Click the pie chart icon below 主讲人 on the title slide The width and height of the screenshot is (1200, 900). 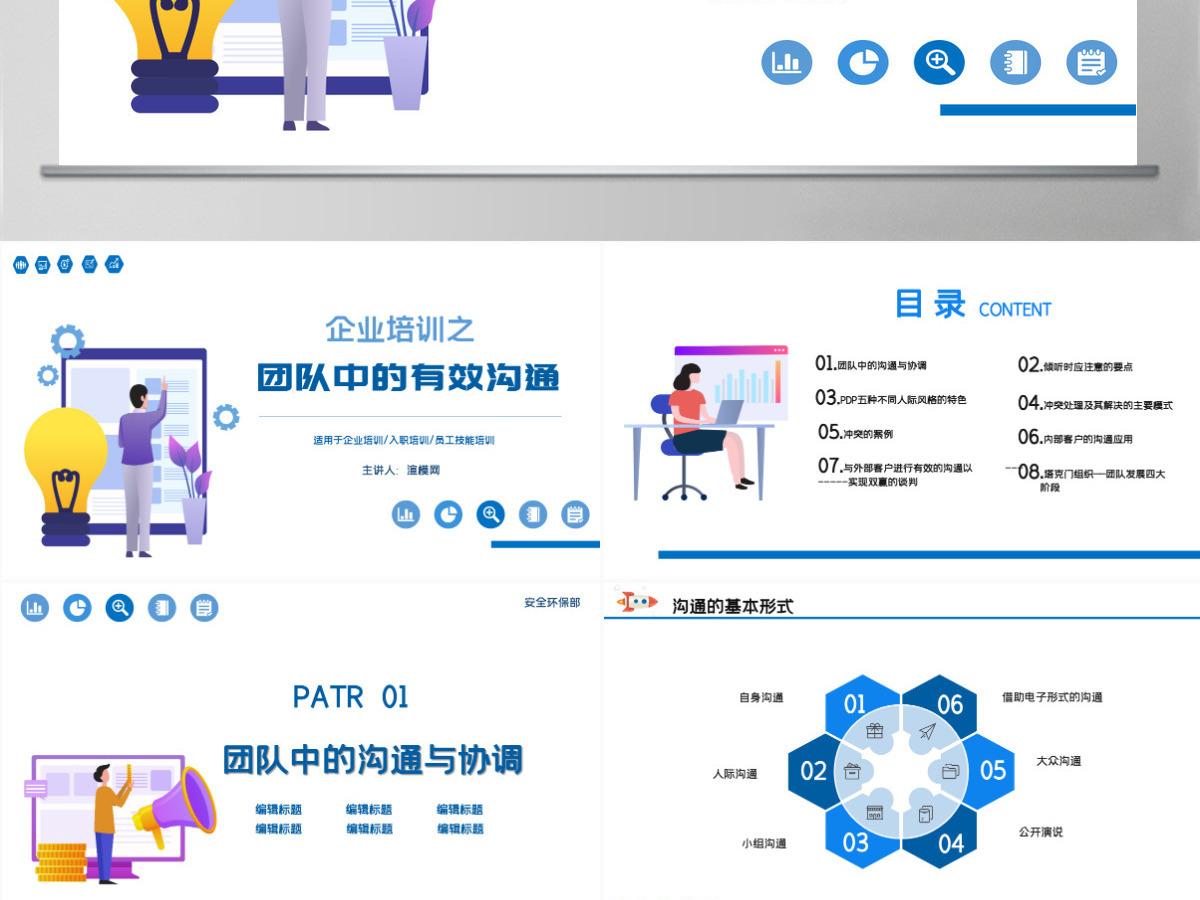coord(448,515)
